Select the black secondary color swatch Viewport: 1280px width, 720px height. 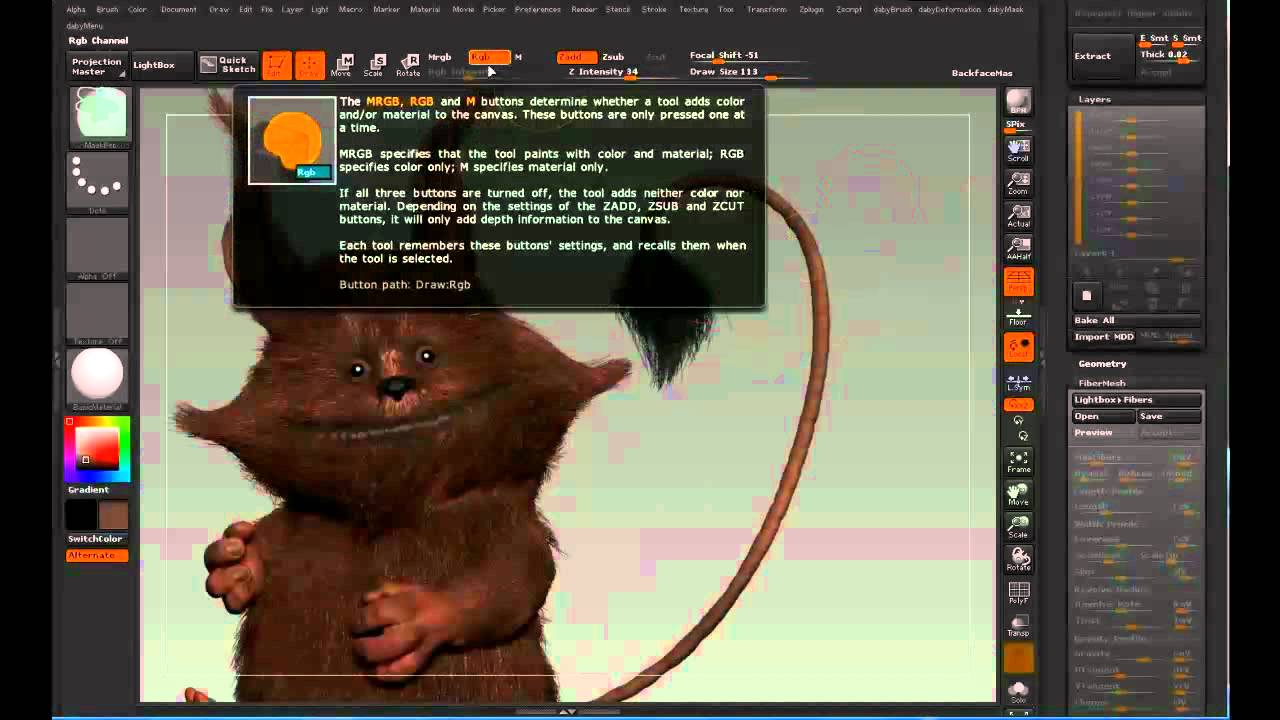coord(81,515)
